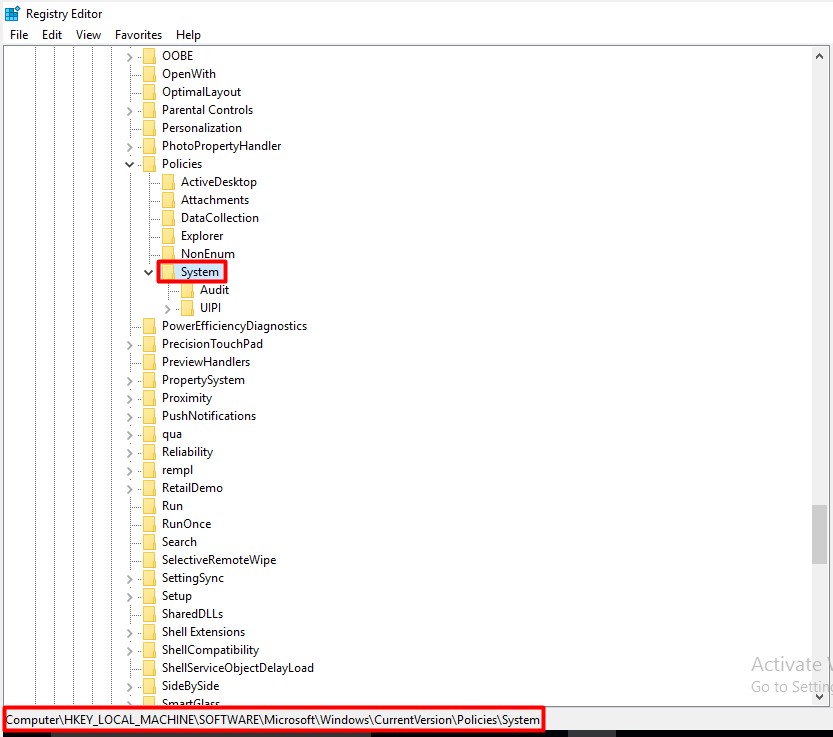Click the RunOnce folder icon
833x737 pixels.
pos(150,524)
